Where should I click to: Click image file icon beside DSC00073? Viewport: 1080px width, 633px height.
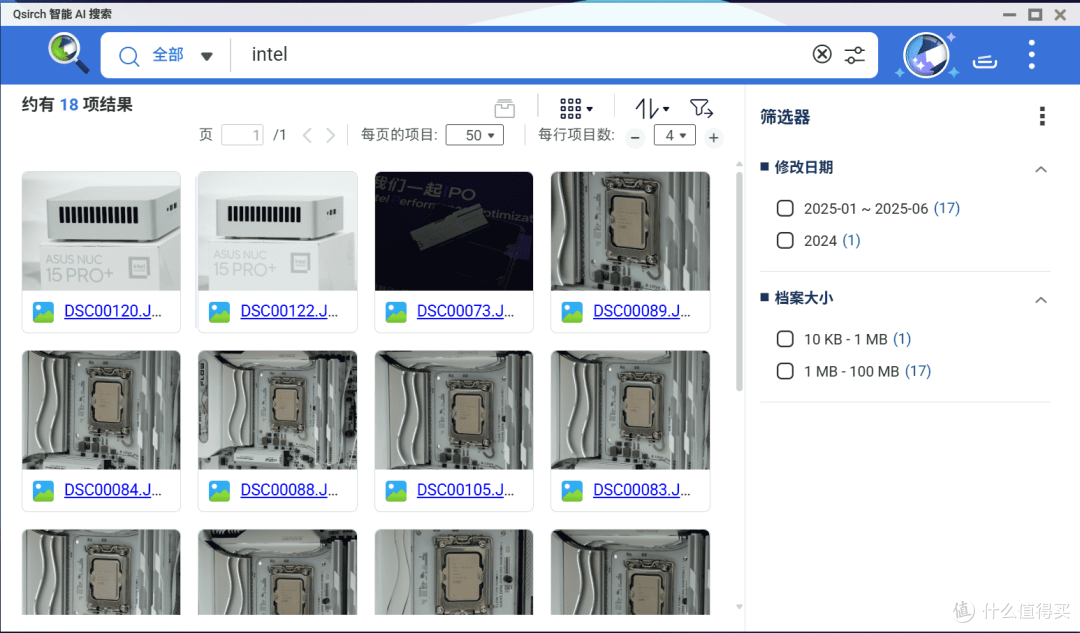coord(396,312)
